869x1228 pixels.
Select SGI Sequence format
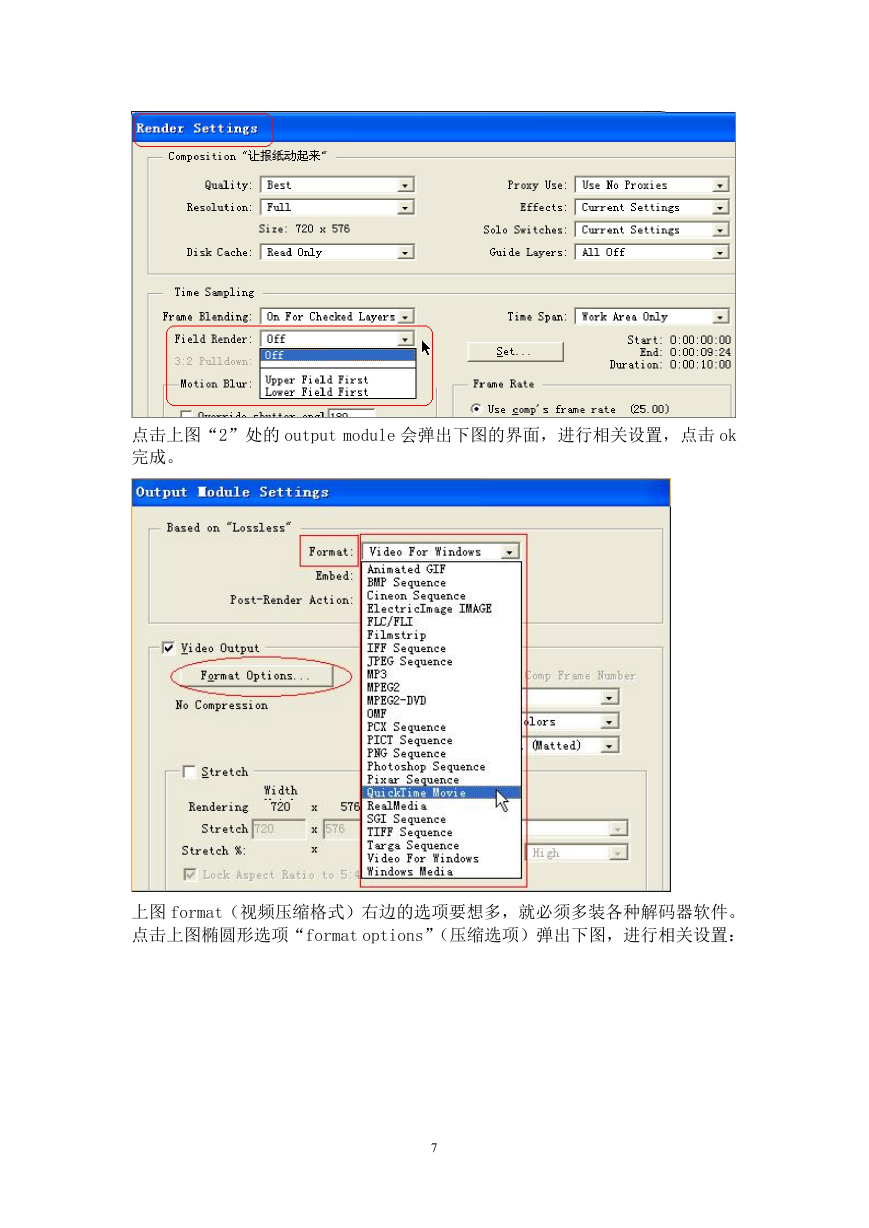click(441, 819)
